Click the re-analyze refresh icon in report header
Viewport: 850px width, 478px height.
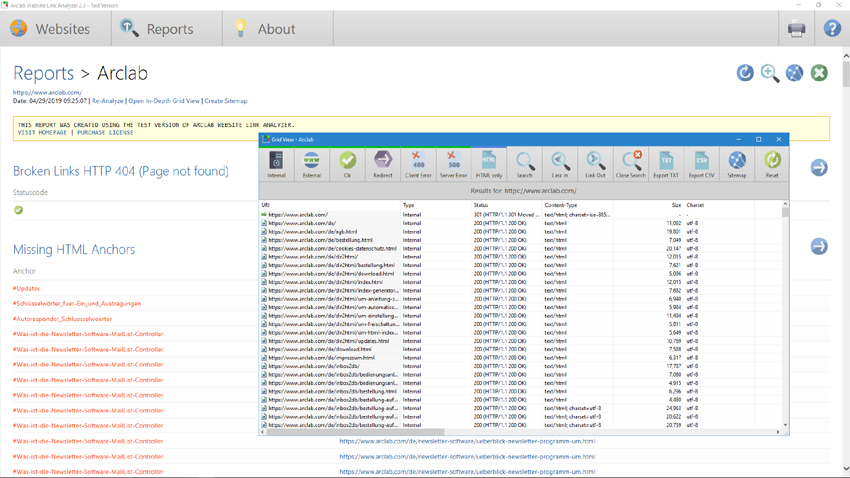coord(745,73)
